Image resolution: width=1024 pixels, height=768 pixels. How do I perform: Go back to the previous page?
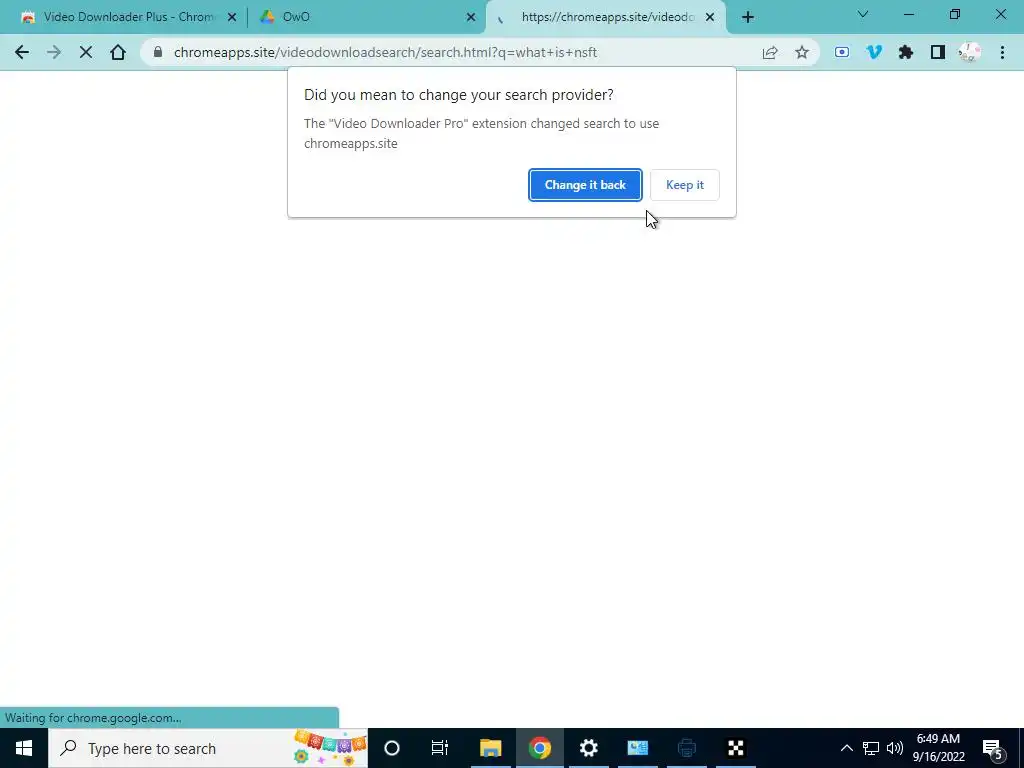[22, 52]
